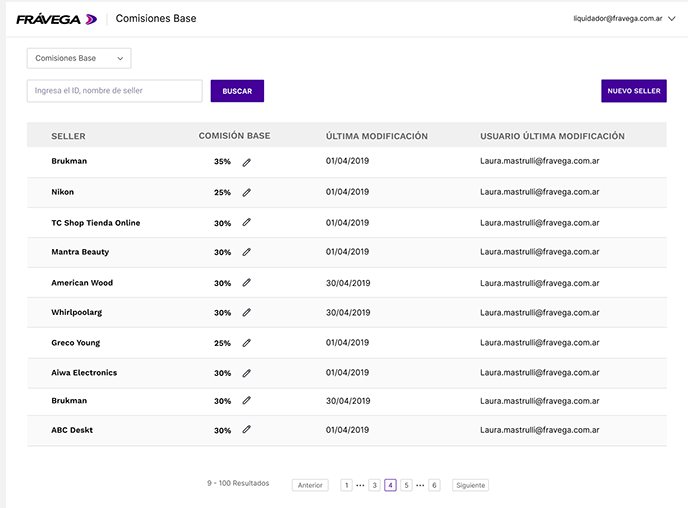Open pagination page 3

click(374, 485)
